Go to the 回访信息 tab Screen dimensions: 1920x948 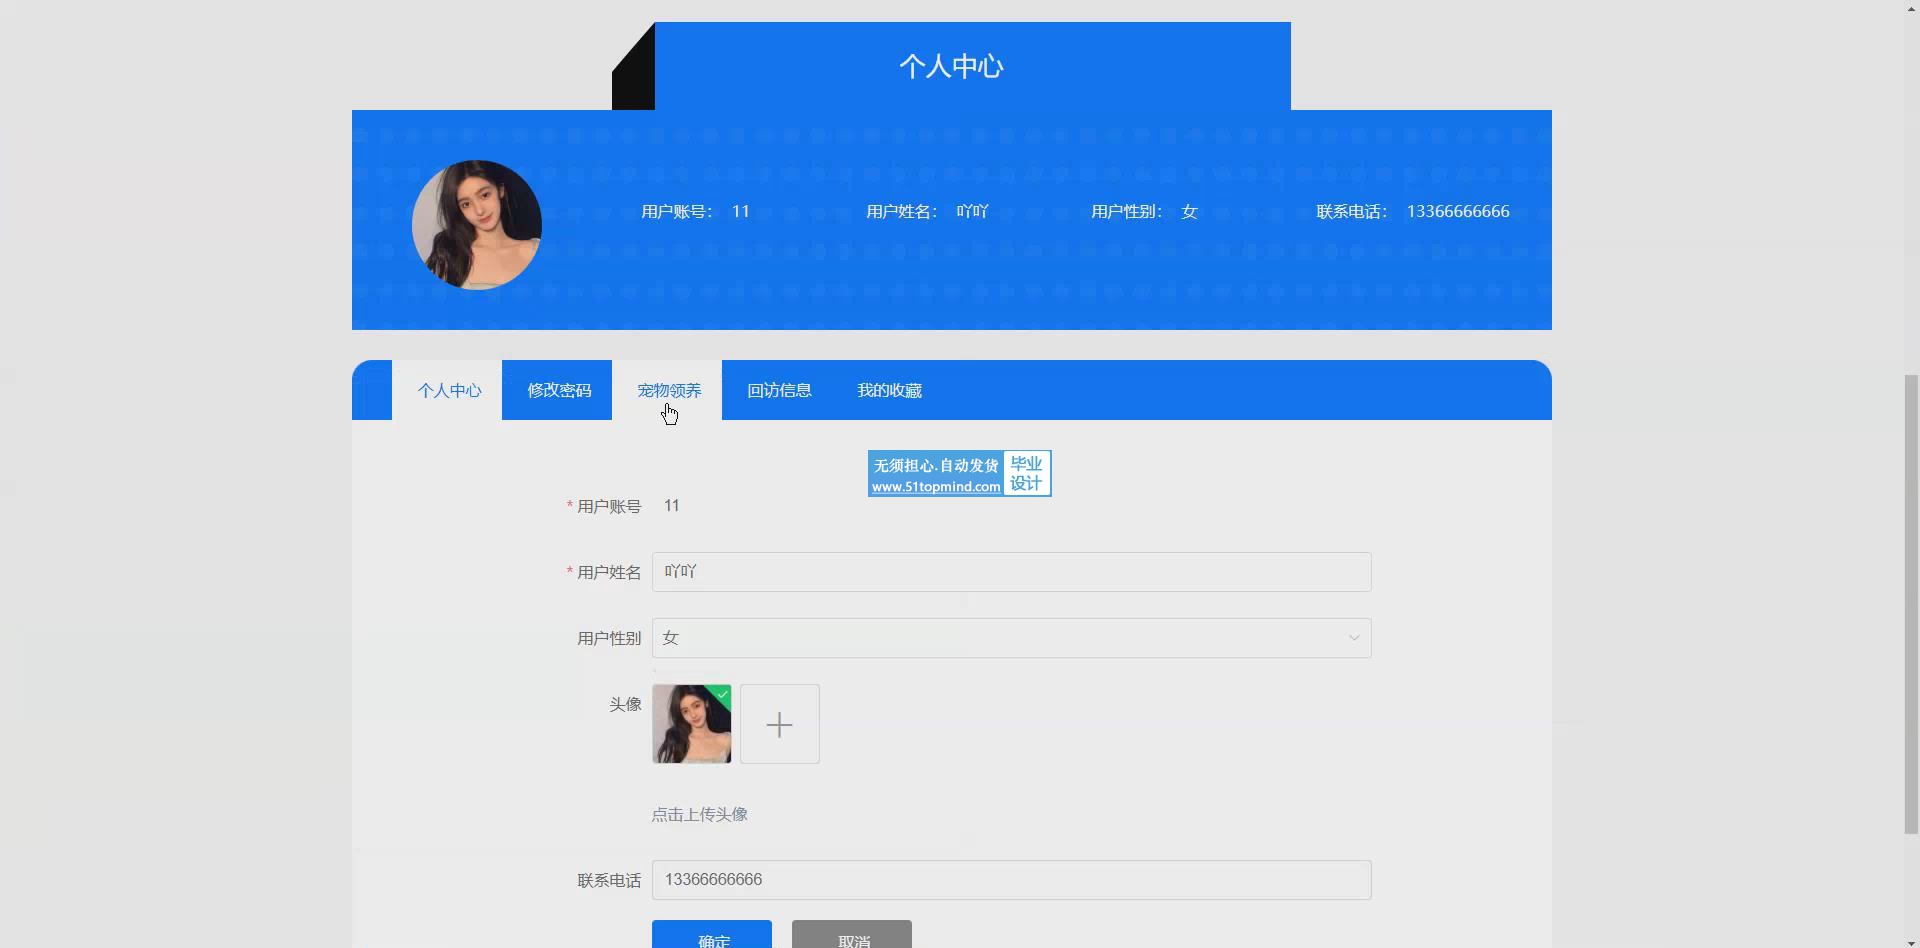[x=779, y=390]
